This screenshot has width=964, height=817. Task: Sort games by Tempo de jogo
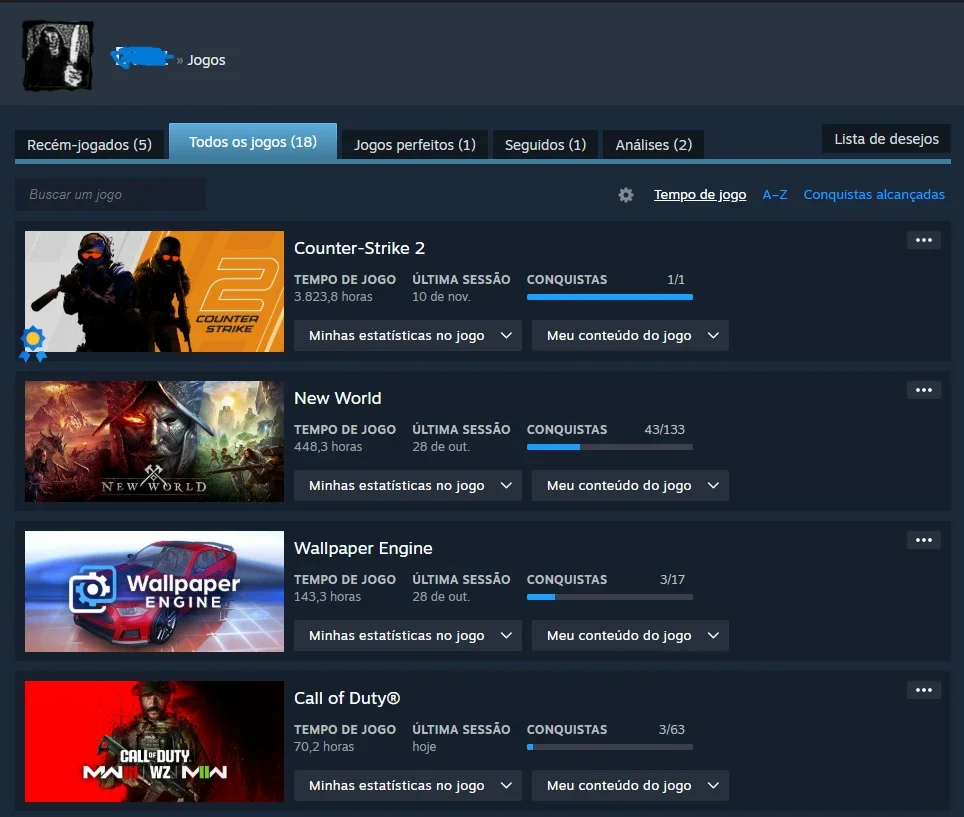click(700, 195)
